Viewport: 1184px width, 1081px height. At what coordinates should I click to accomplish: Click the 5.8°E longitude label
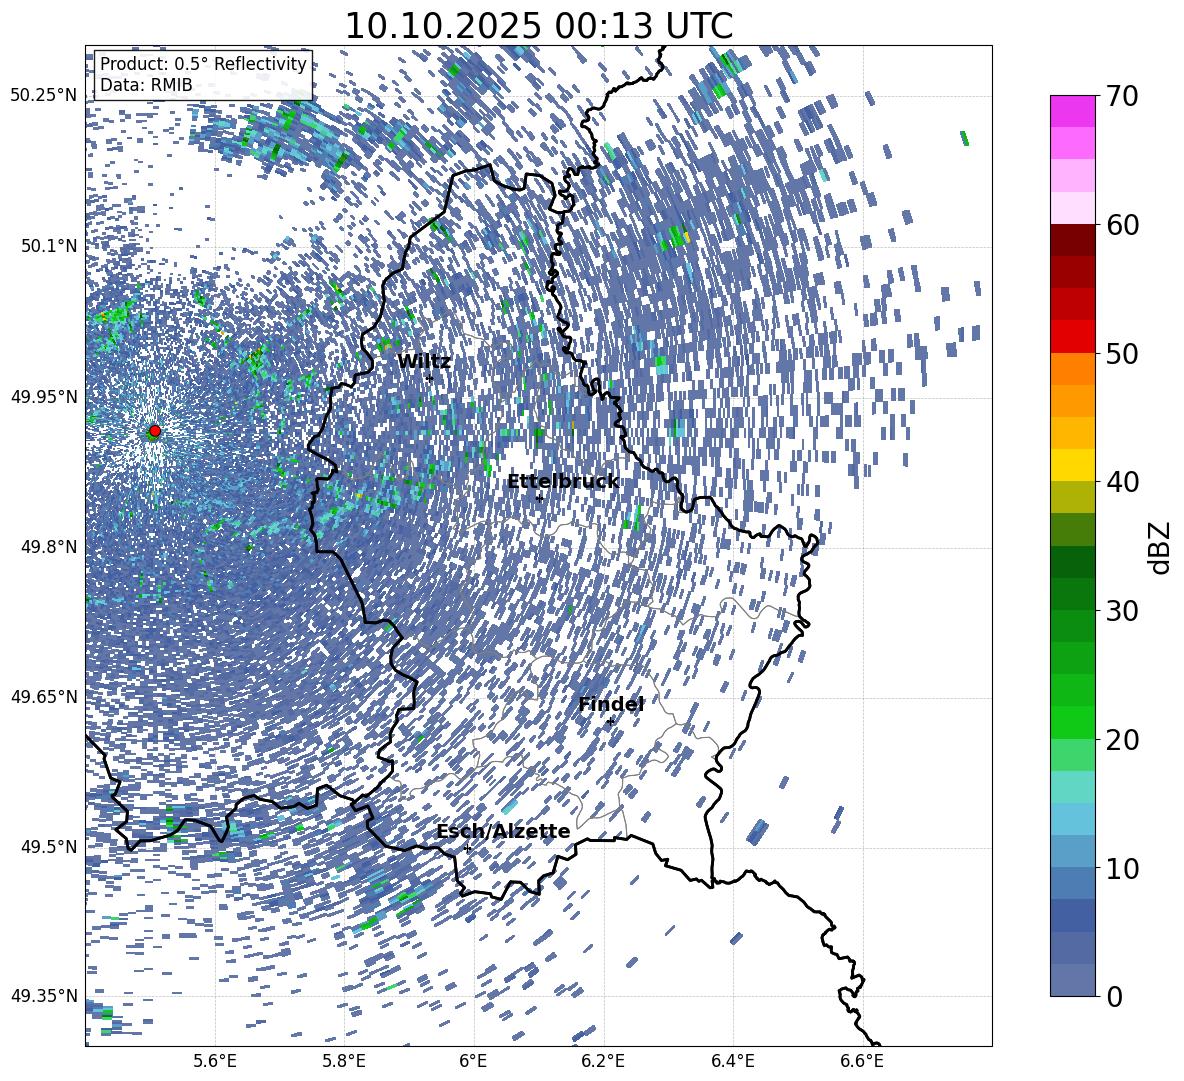344,1061
